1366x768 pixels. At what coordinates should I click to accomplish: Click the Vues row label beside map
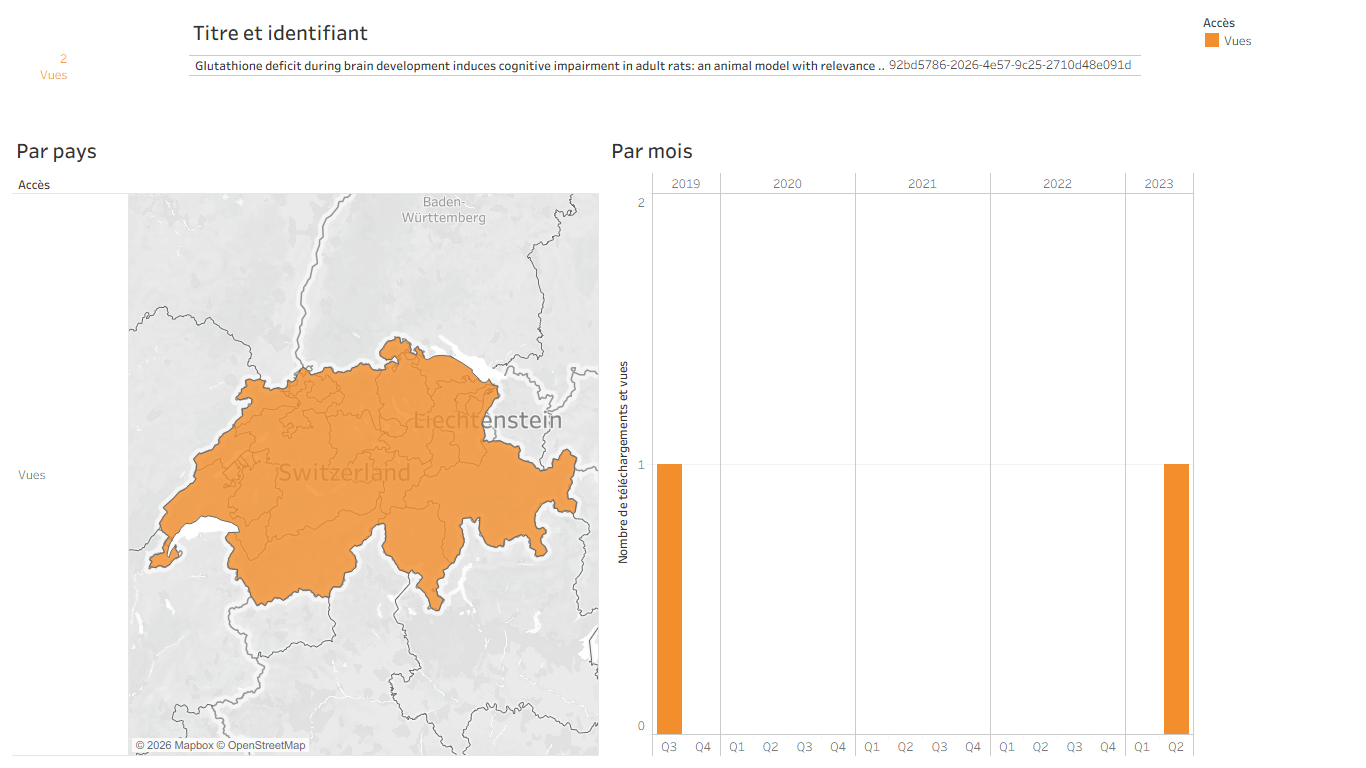tap(32, 475)
